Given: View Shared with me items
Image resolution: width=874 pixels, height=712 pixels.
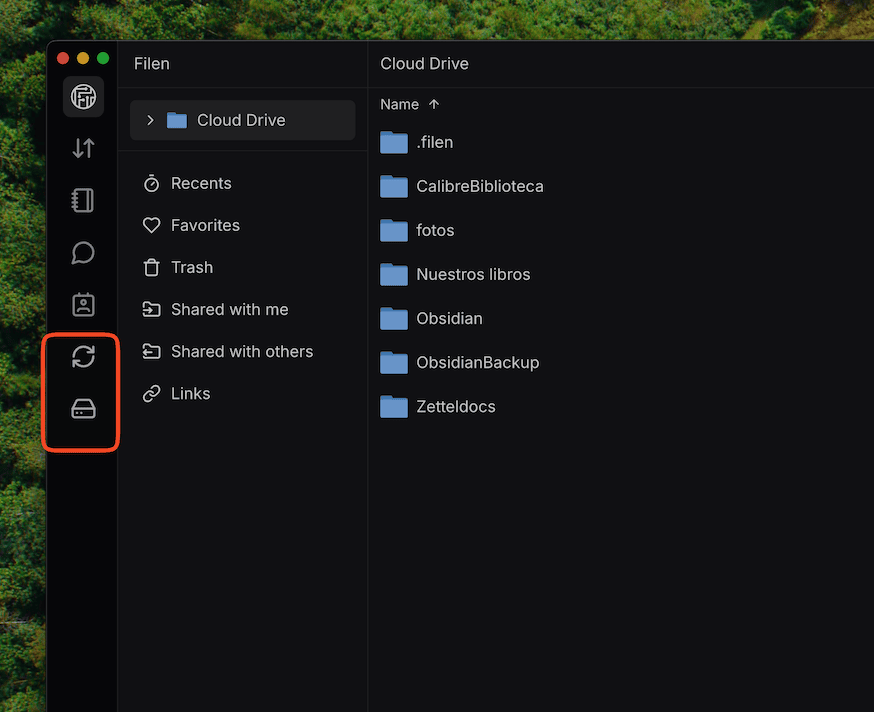Looking at the screenshot, I should [229, 310].
